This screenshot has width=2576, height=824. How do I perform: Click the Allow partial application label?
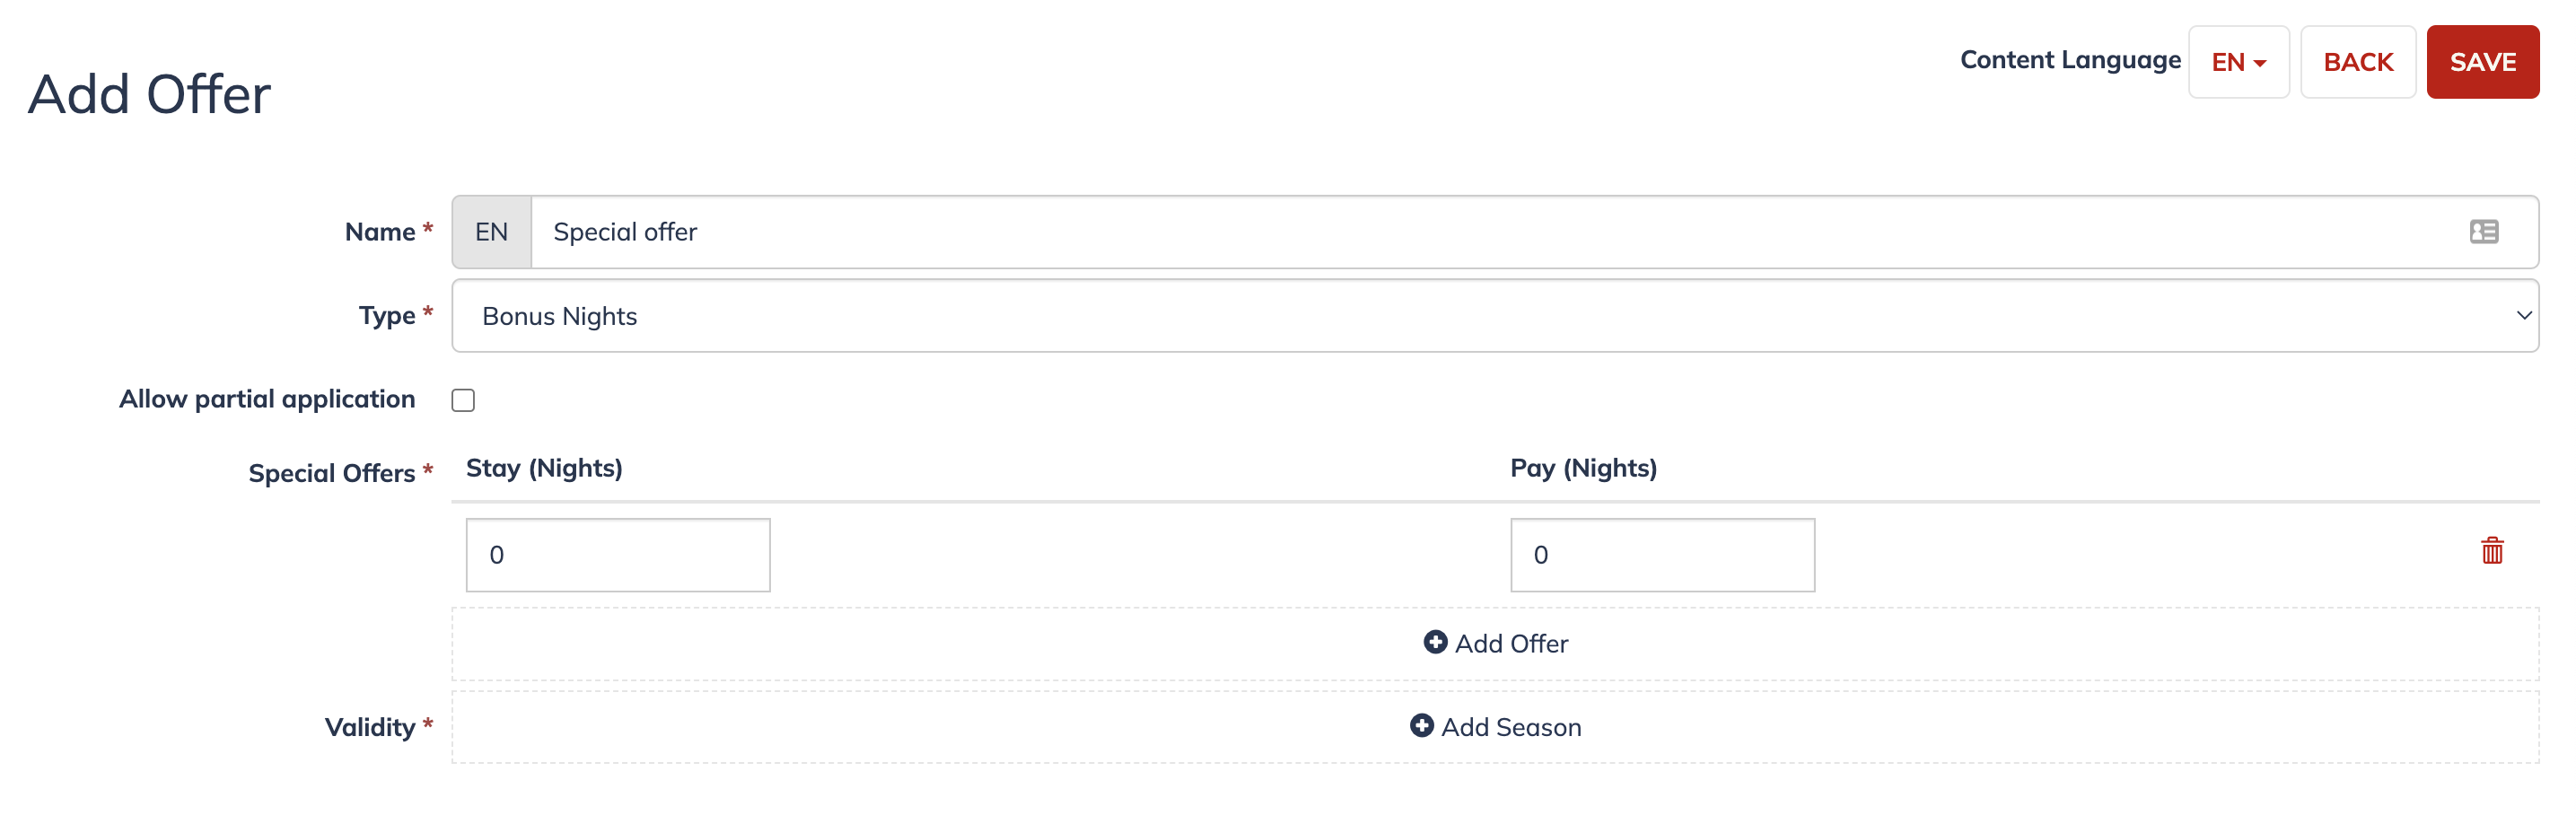pyautogui.click(x=267, y=399)
